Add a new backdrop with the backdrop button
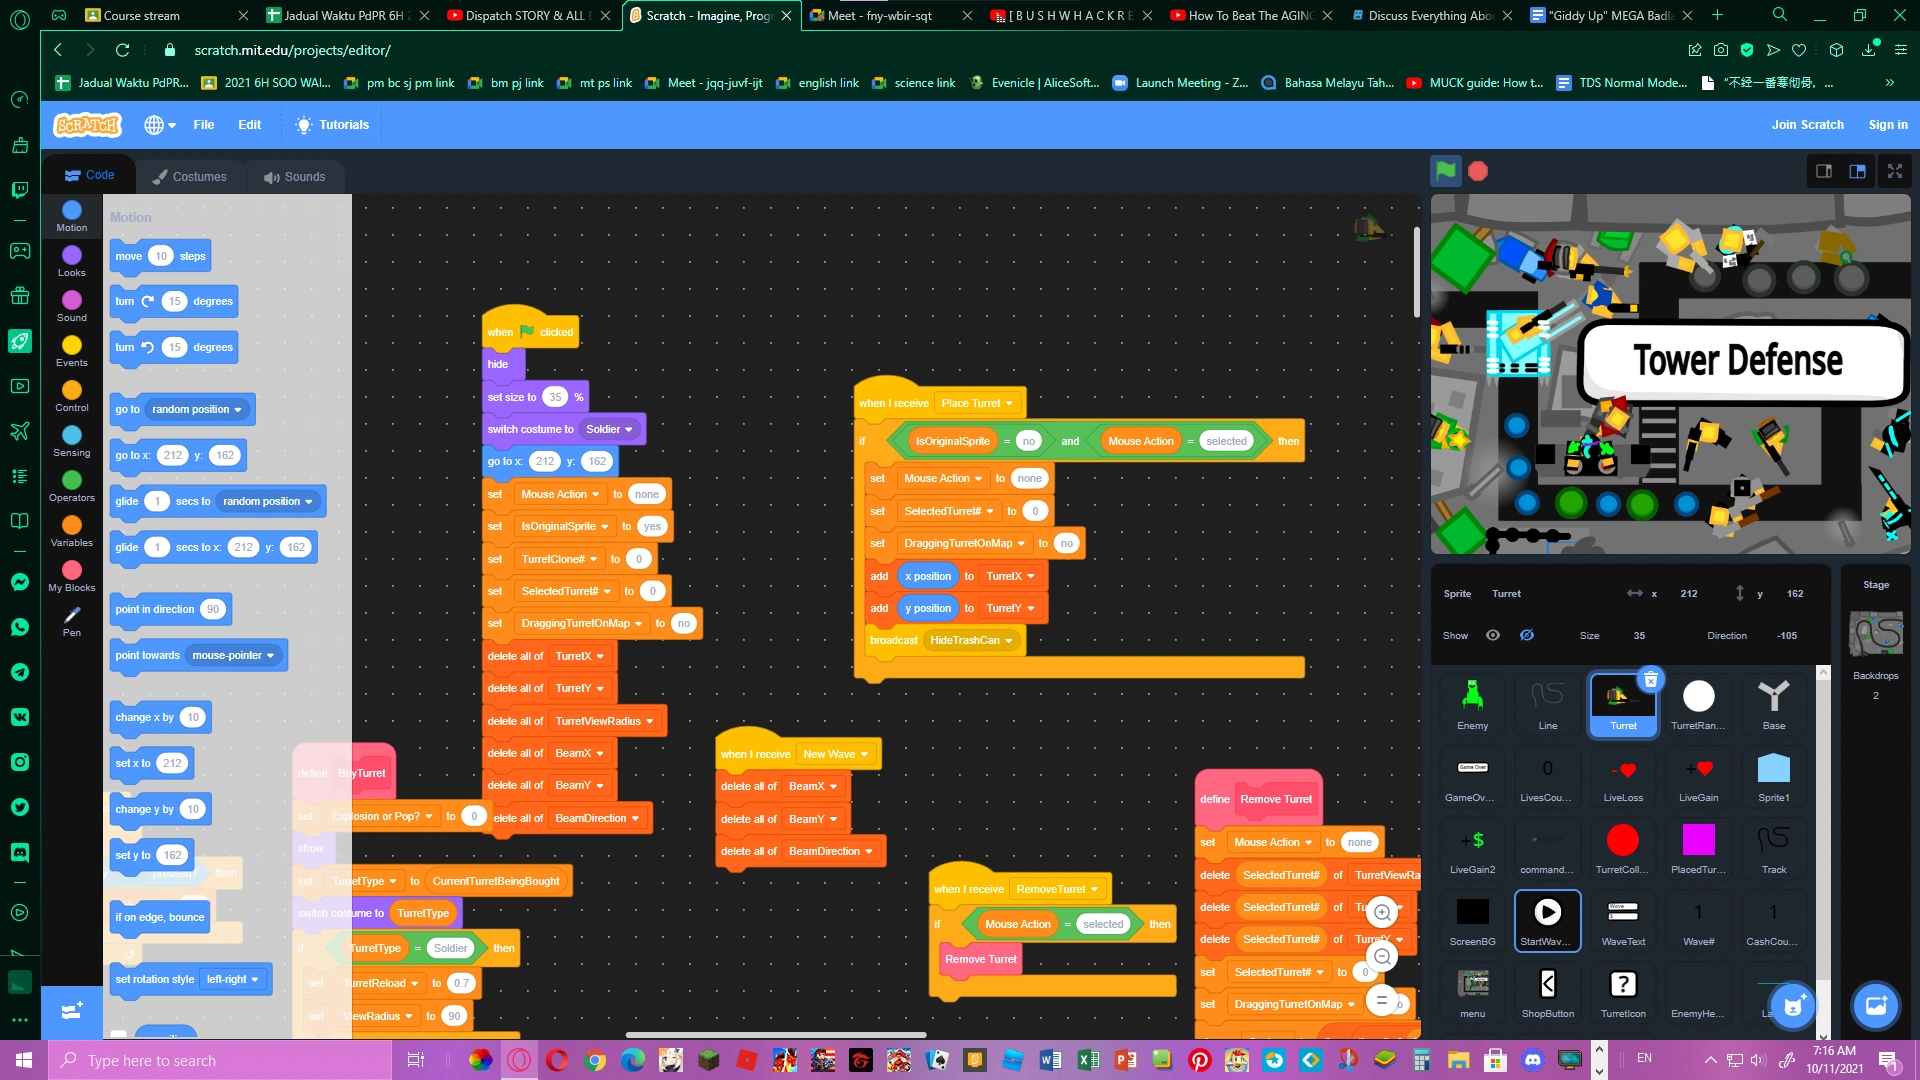The image size is (1920, 1080). click(x=1875, y=1006)
